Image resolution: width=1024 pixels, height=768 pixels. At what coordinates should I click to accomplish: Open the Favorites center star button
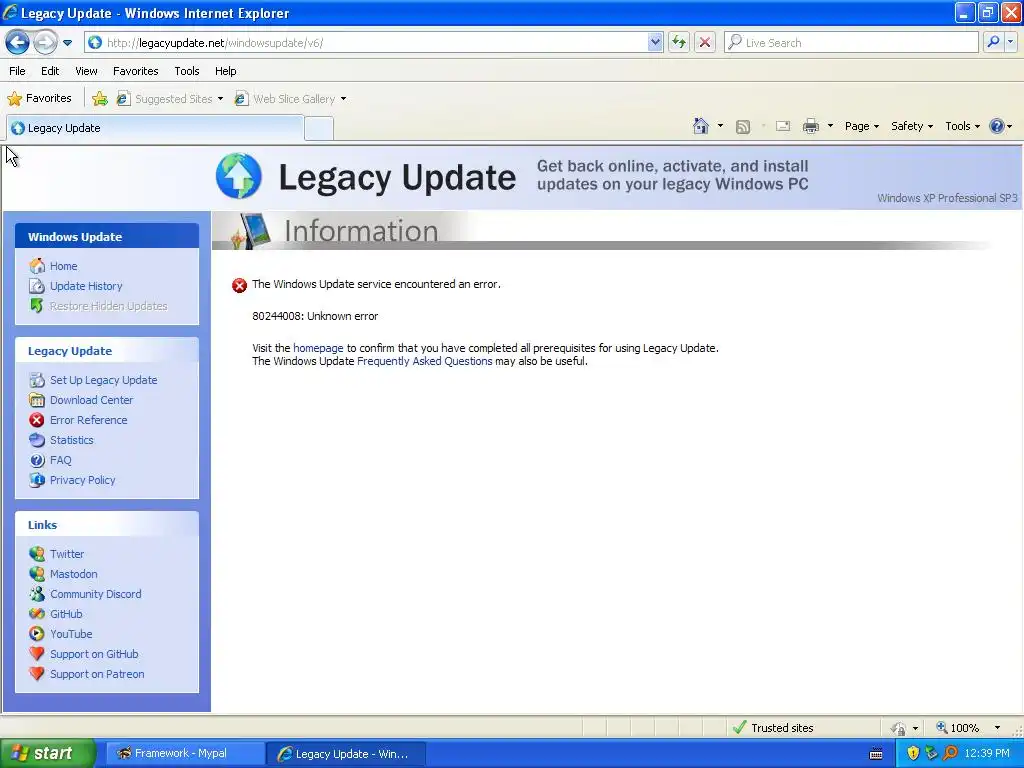pyautogui.click(x=39, y=99)
